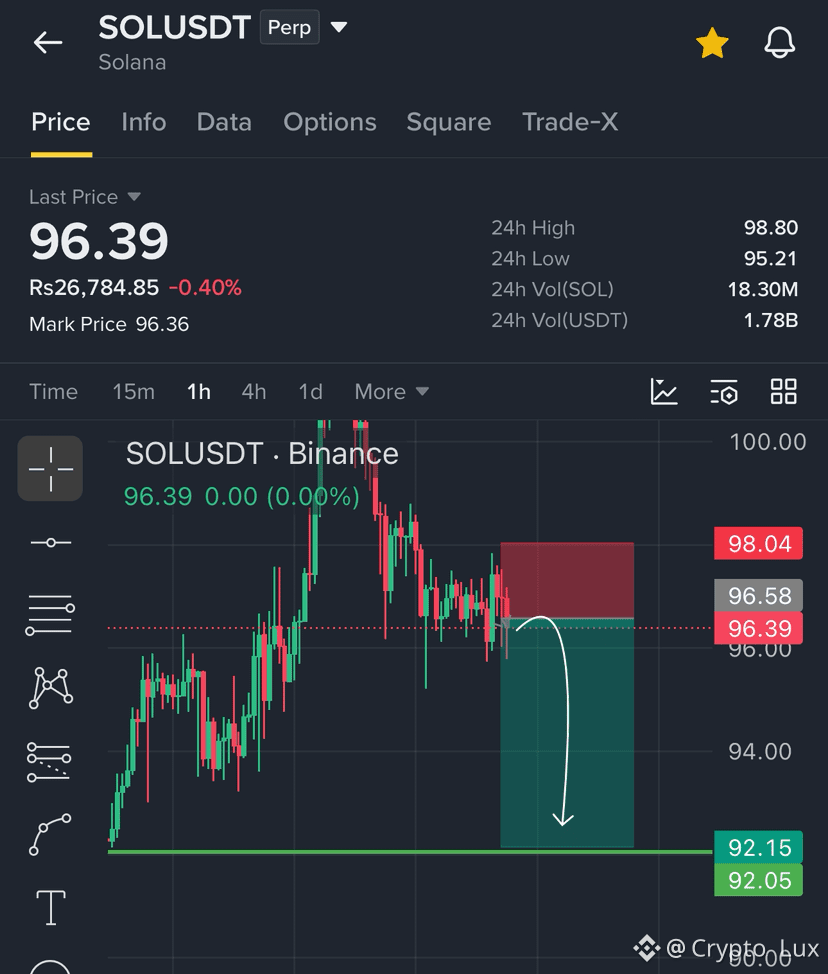Click the 98.04 stop-loss price label
The height and width of the screenshot is (974, 828).
(x=758, y=544)
